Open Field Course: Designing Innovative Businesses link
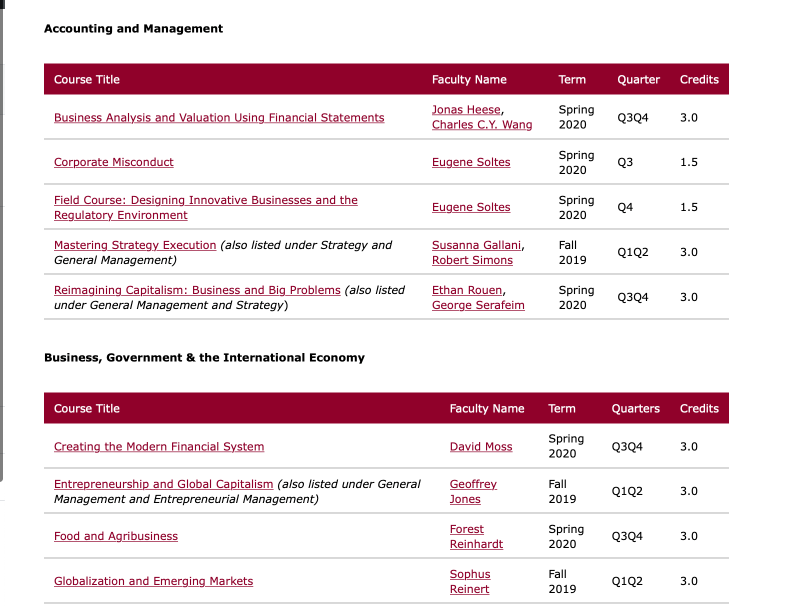Screen dimensions: 792x607 (206, 208)
